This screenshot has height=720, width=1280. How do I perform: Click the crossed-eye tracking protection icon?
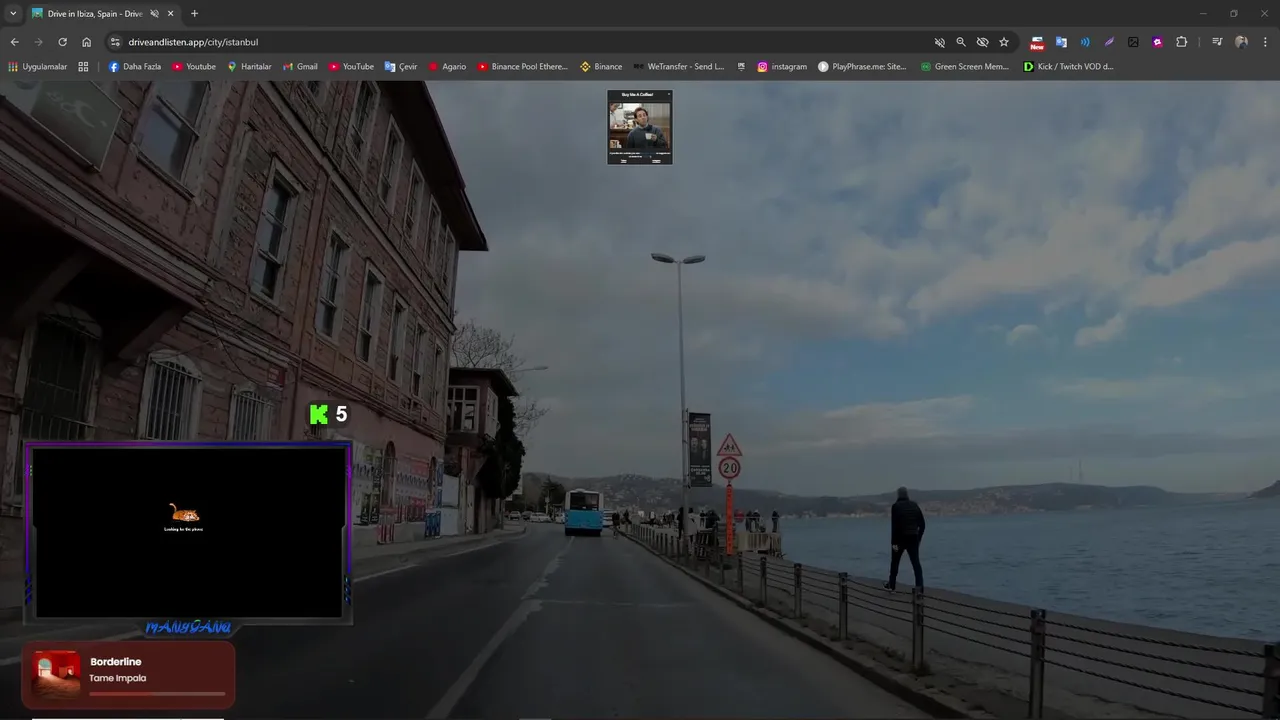coord(982,42)
